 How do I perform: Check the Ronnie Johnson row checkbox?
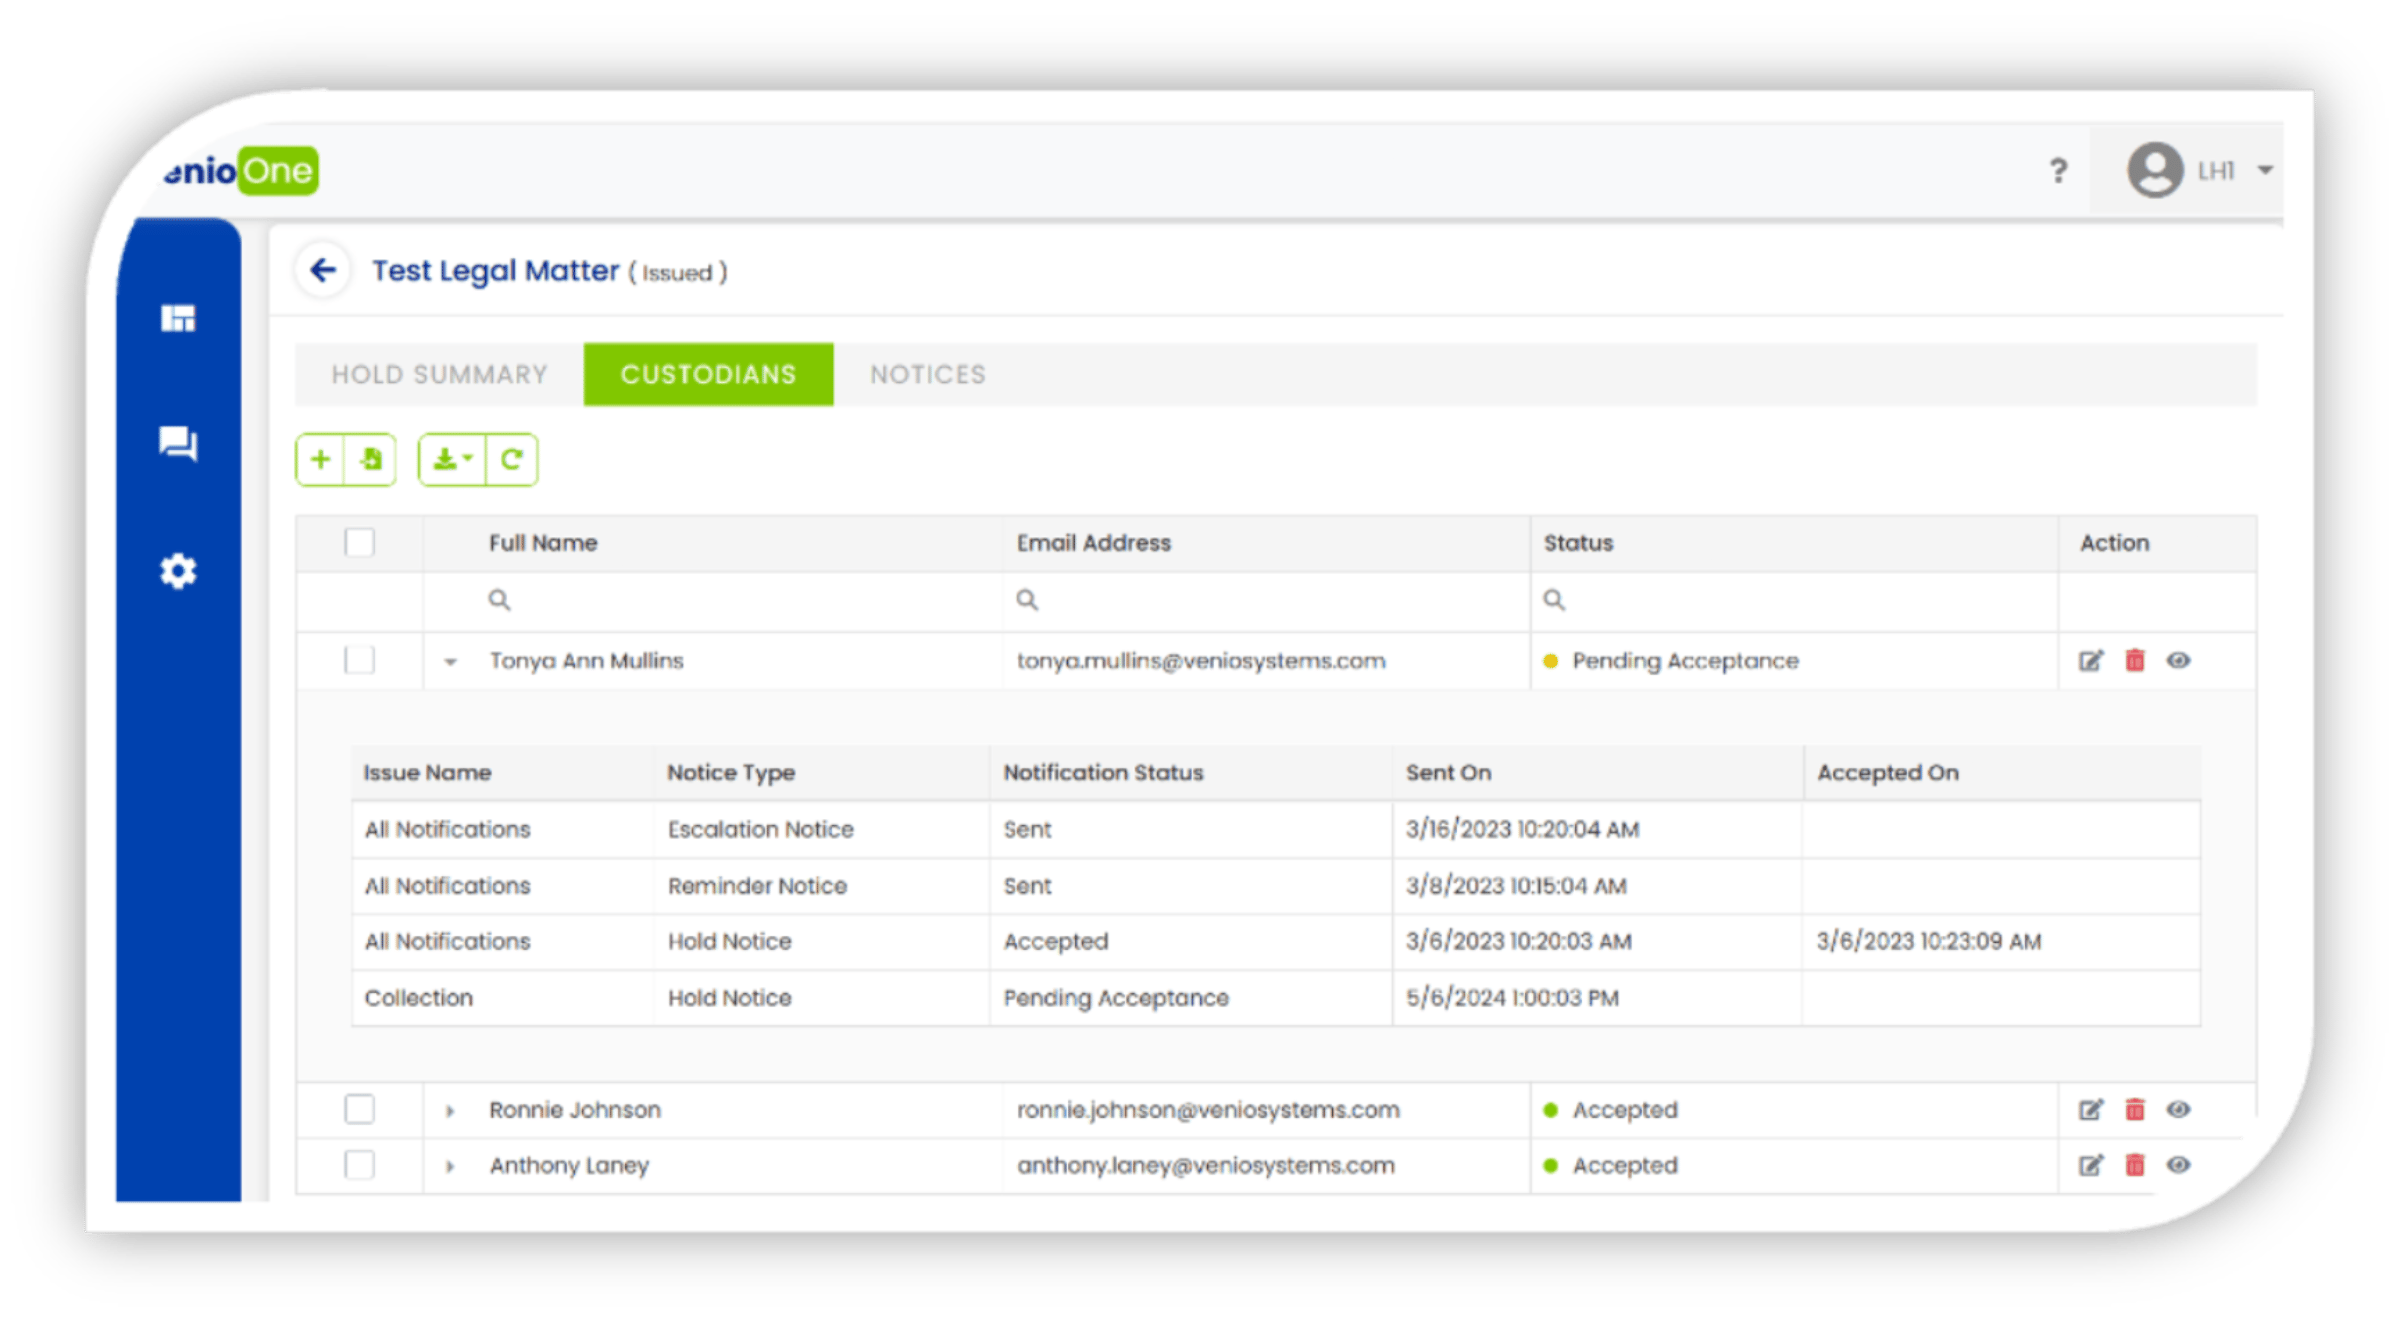pyautogui.click(x=359, y=1110)
